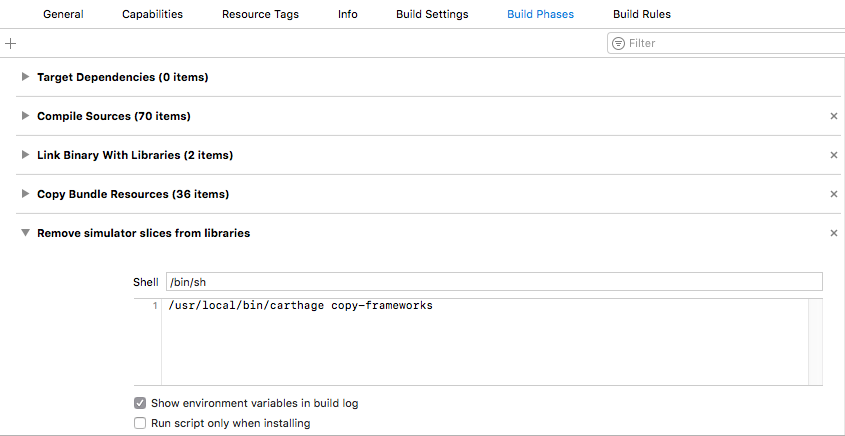This screenshot has height=436, width=845.
Task: Collapse Remove simulator slices from libraries section
Action: pos(26,233)
